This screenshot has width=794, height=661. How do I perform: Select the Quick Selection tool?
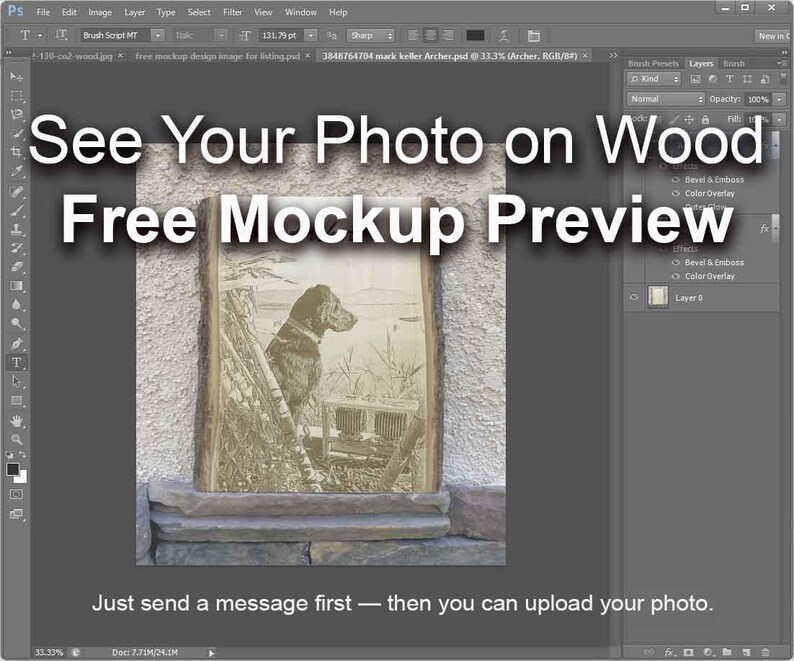tap(16, 133)
